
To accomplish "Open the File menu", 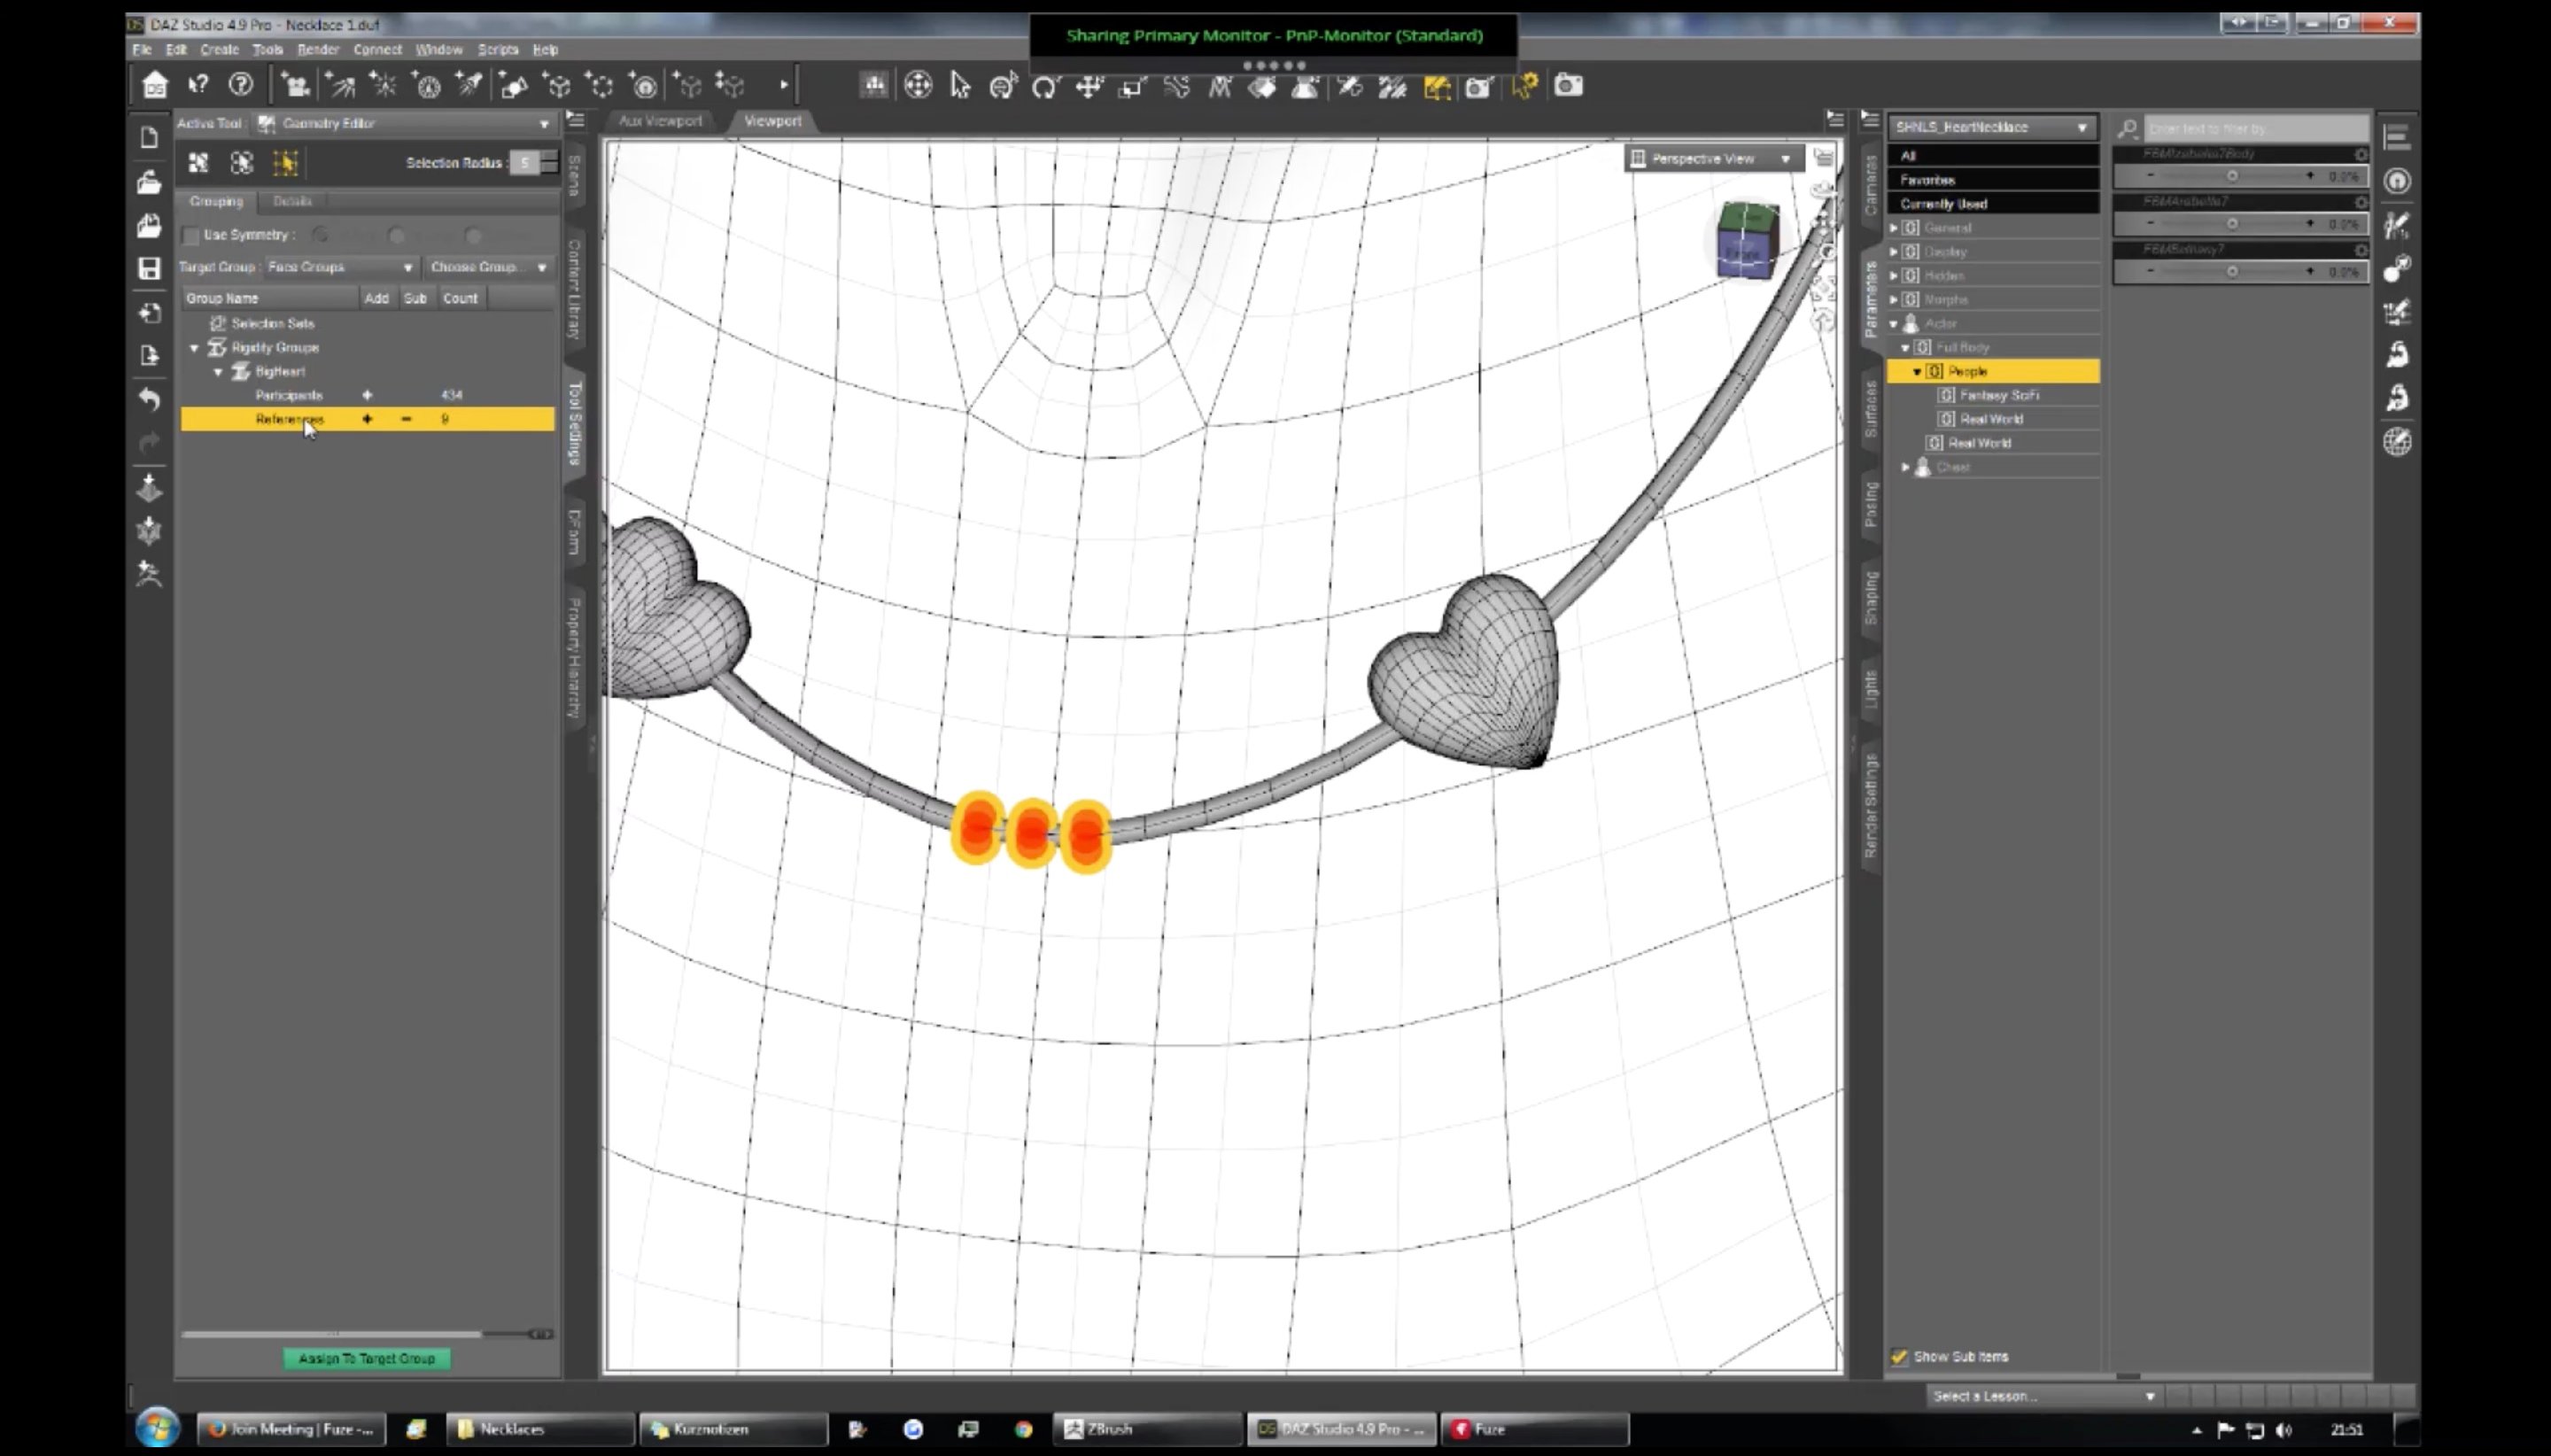I will coord(142,49).
